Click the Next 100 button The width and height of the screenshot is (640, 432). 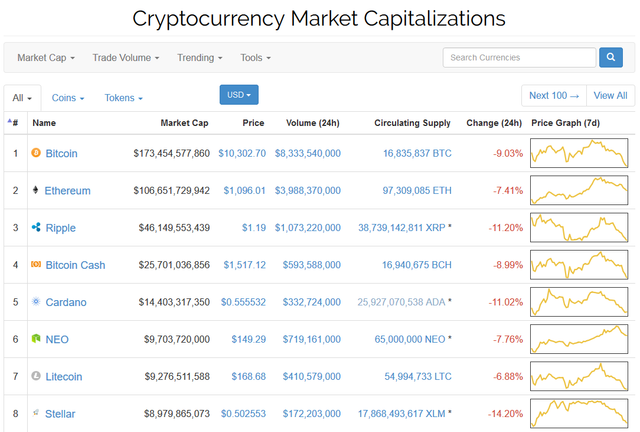(553, 95)
